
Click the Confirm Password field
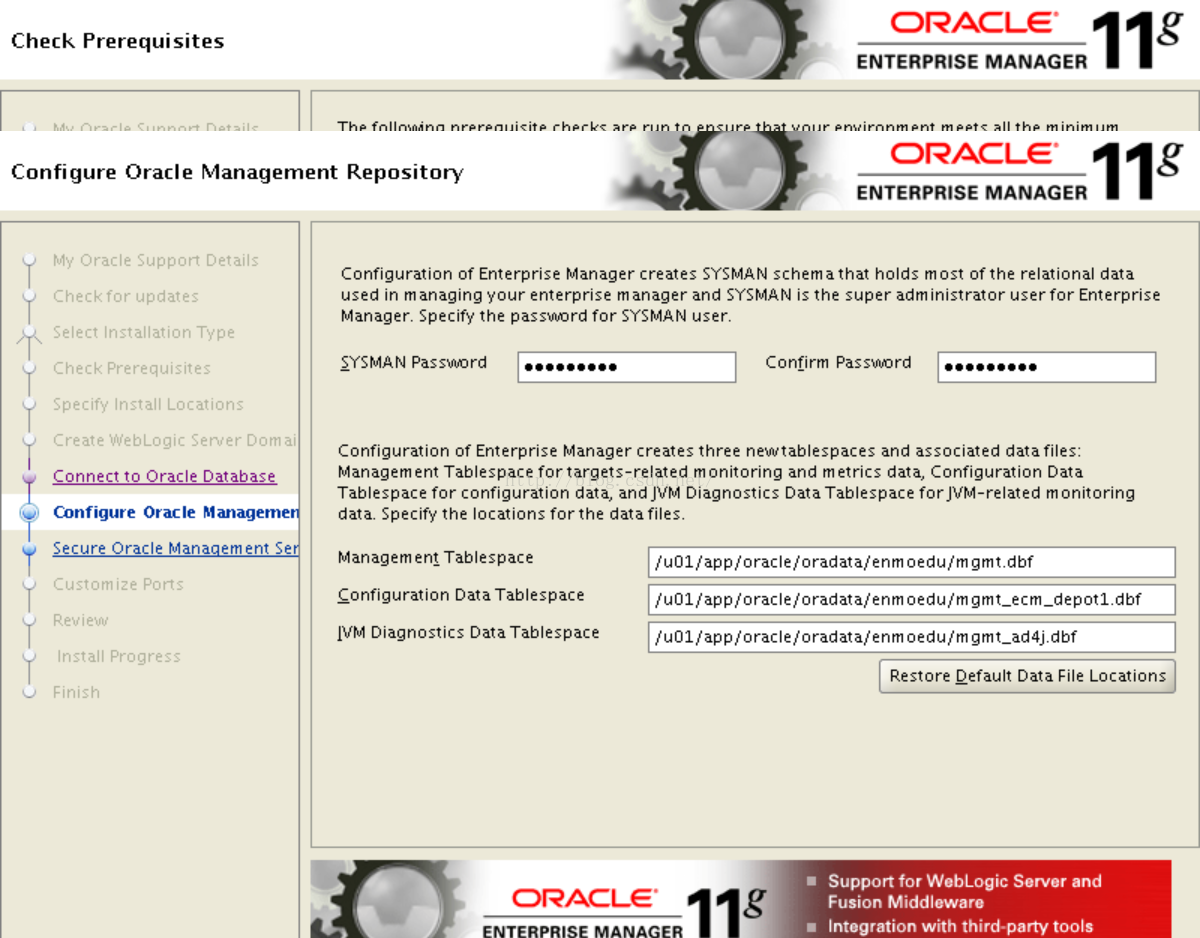(1046, 367)
